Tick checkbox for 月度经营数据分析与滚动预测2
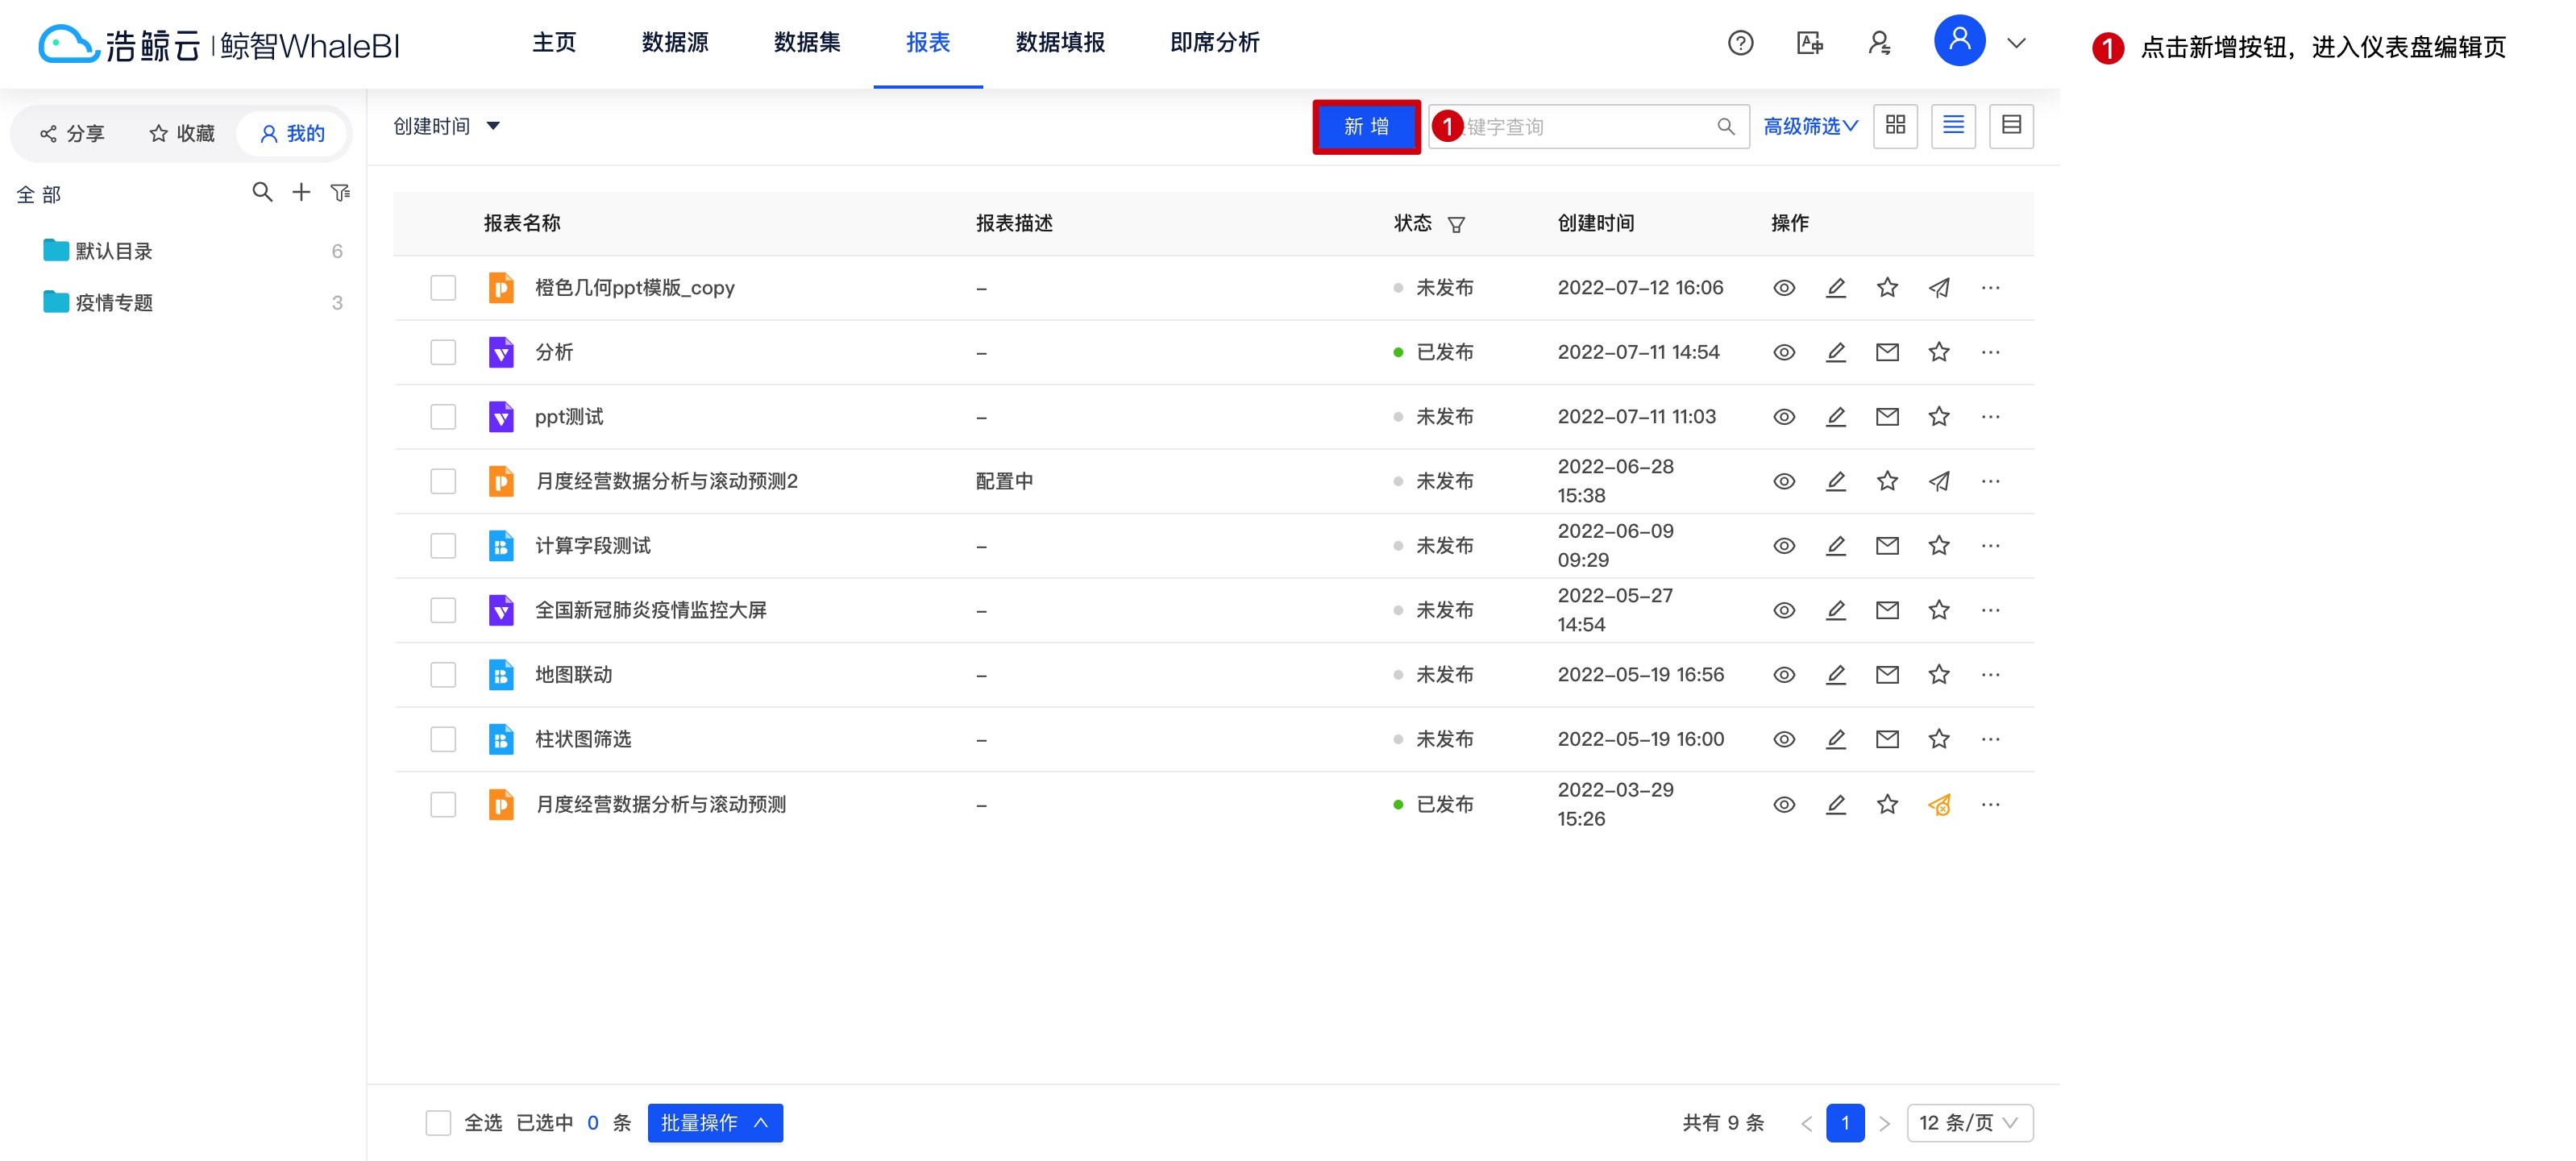This screenshot has width=2576, height=1161. click(x=443, y=481)
